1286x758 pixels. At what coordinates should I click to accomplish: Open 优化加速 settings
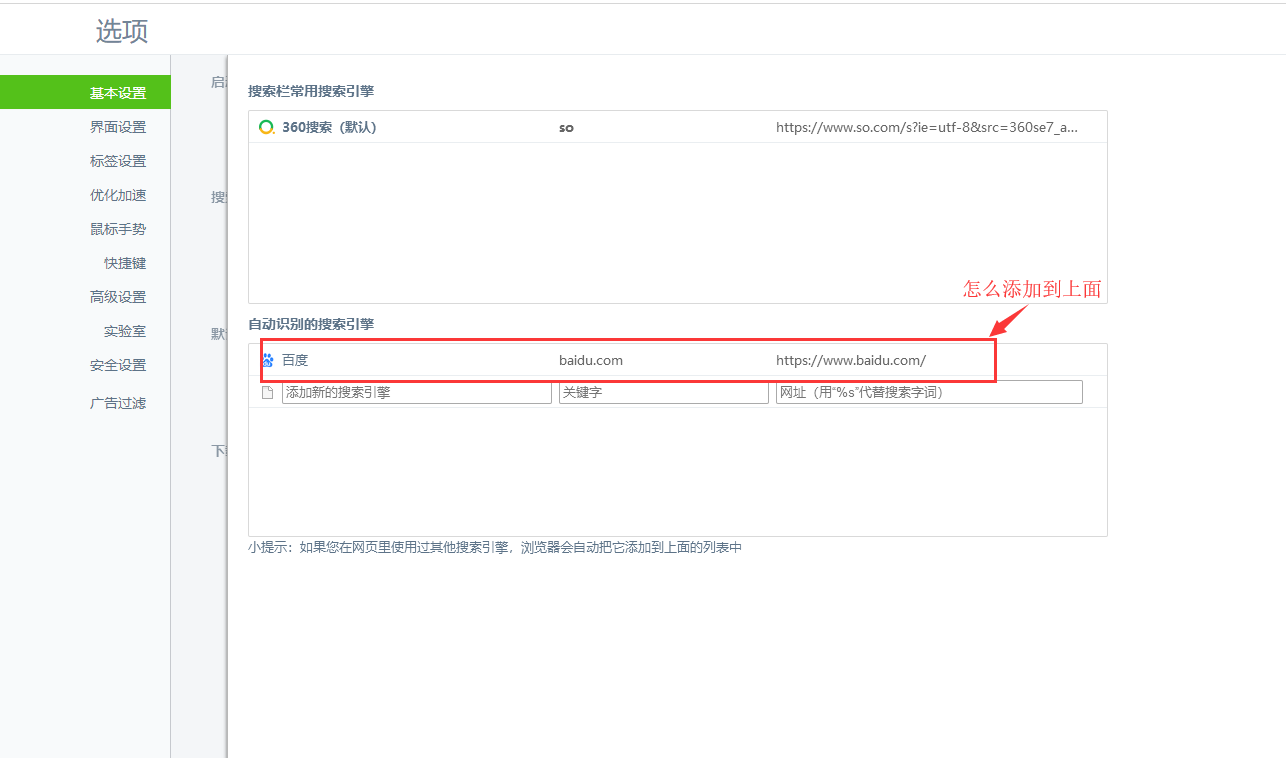point(118,195)
